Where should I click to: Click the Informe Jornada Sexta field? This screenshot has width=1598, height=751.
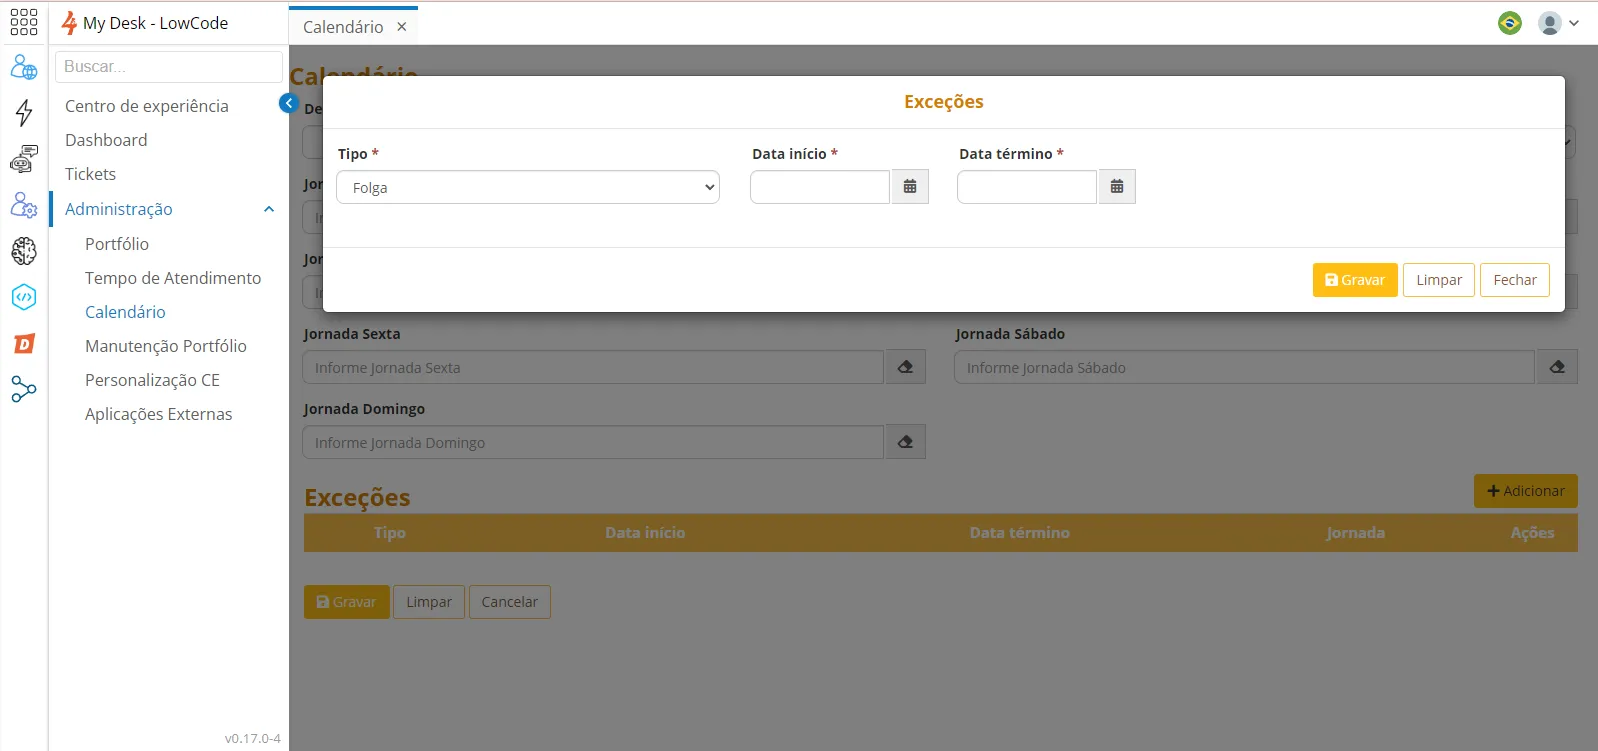point(593,367)
